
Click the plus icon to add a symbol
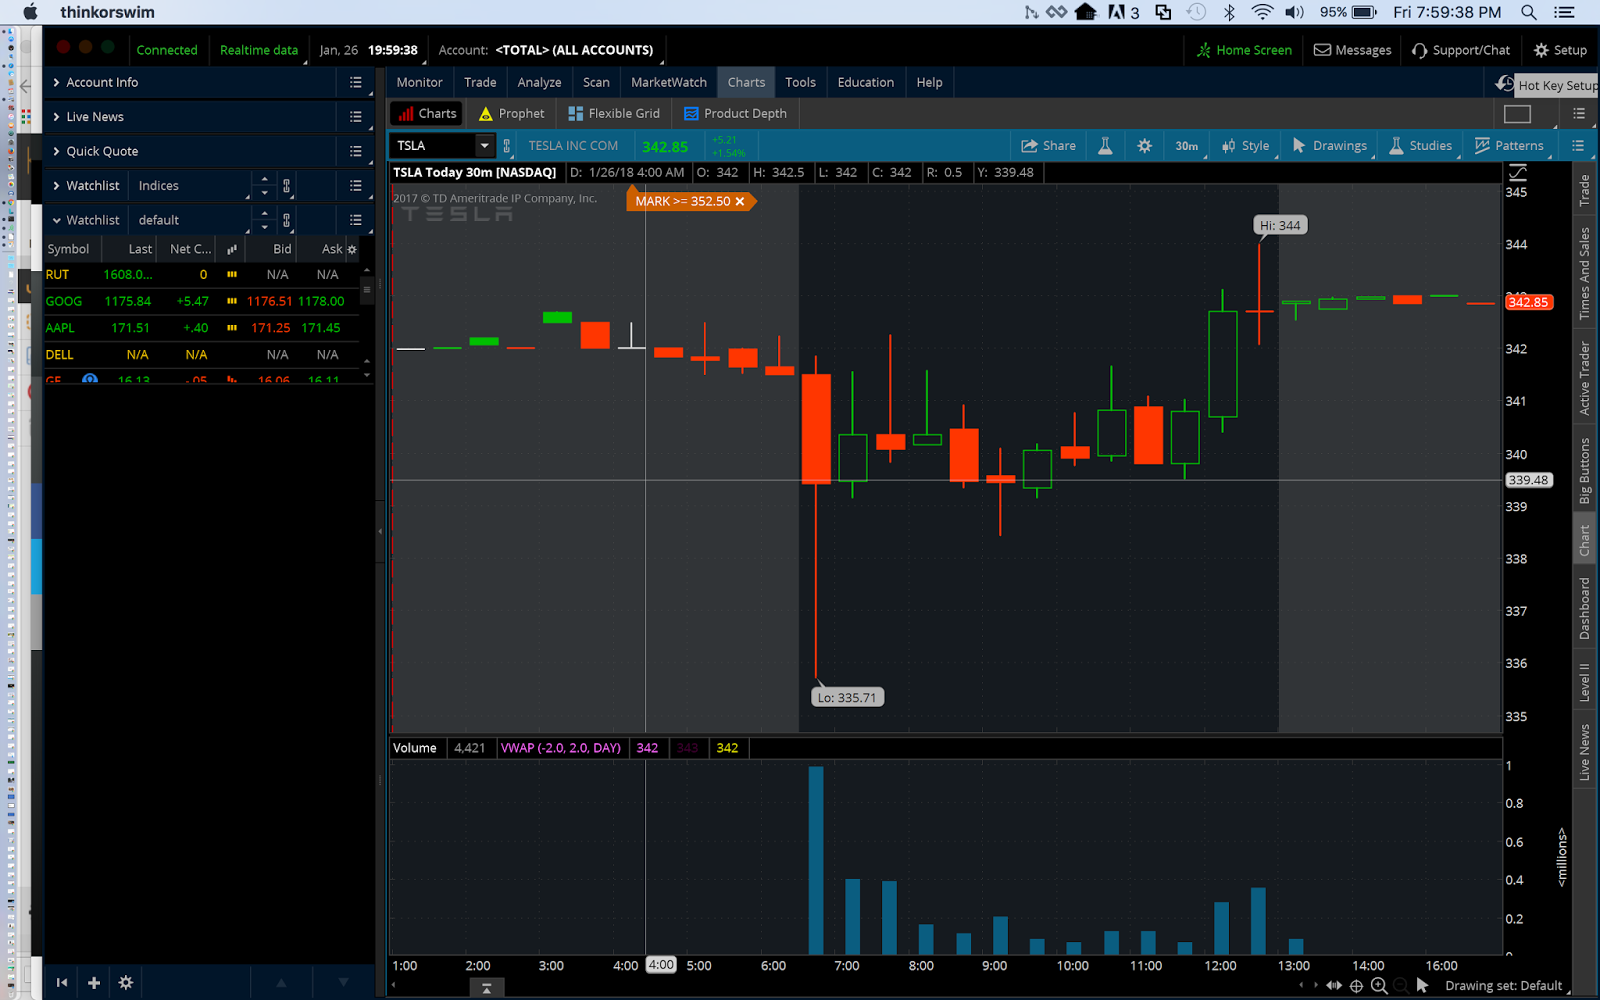93,982
